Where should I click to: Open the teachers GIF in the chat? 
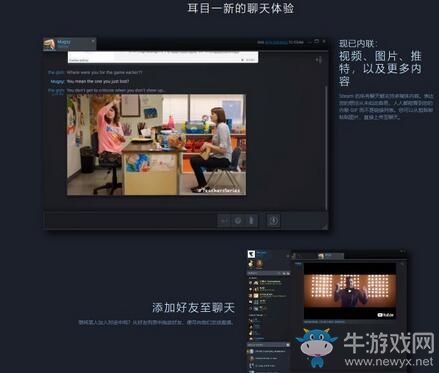coord(156,145)
